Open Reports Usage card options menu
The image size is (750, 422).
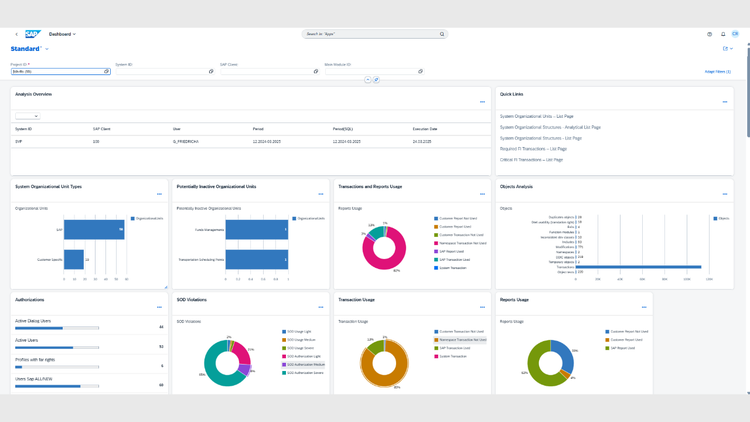tap(644, 307)
